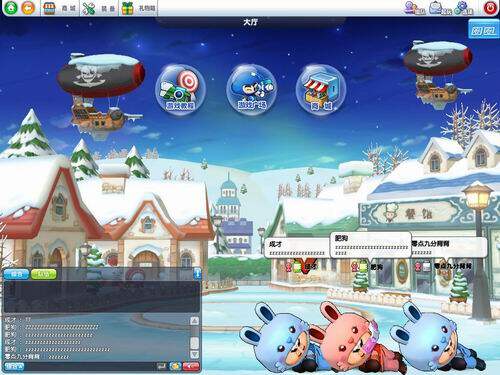Image resolution: width=500 pixels, height=375 pixels.
Task: Click the mail/message icon at top right
Action: (x=440, y=8)
